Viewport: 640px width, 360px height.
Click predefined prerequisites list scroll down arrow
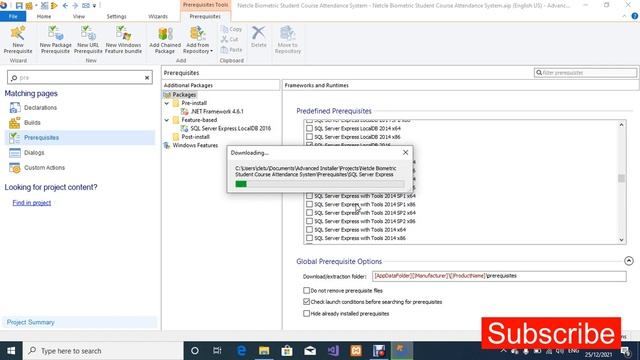click(x=621, y=240)
